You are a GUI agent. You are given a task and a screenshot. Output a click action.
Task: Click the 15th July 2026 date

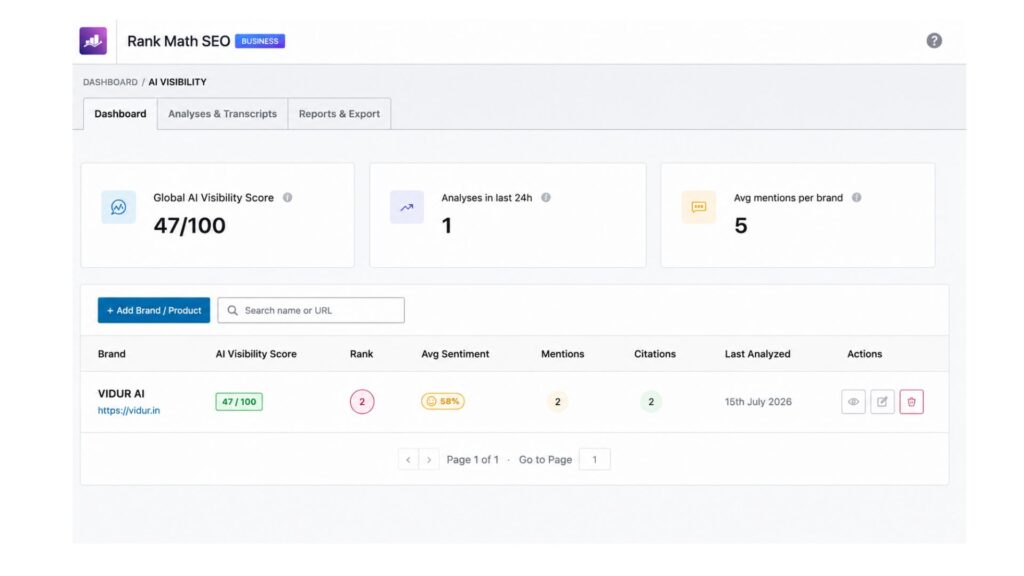click(x=758, y=402)
